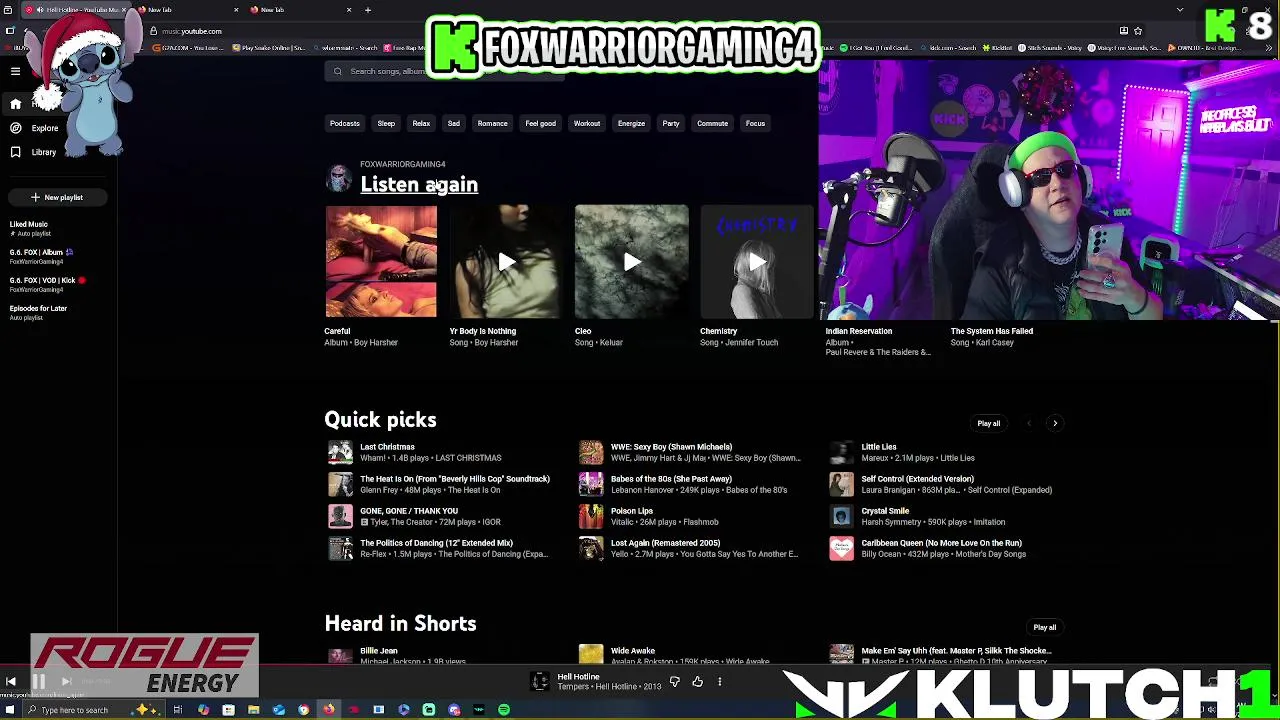Select the Commute mood chip

[x=712, y=123]
